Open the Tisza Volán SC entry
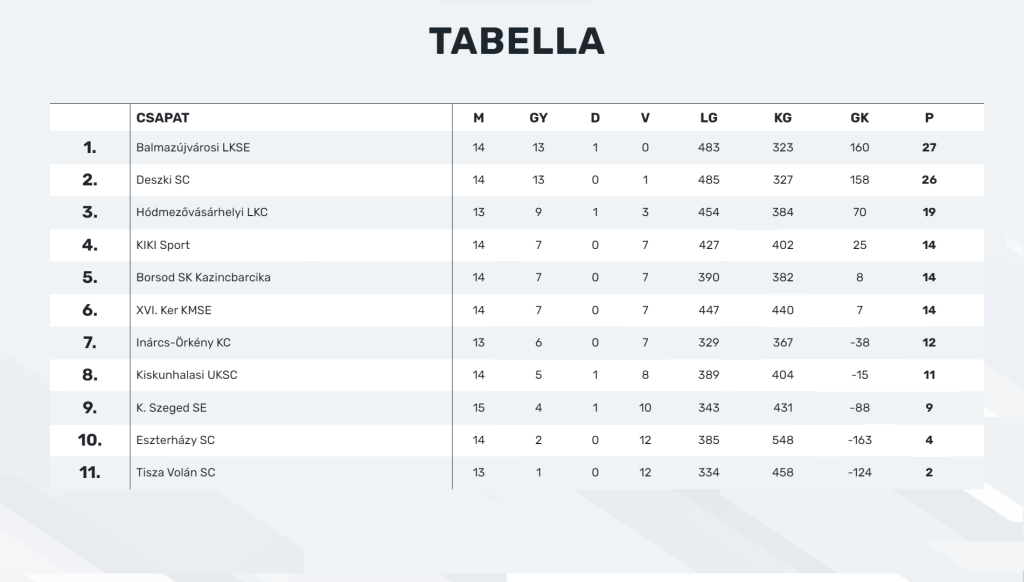The width and height of the screenshot is (1024, 582). (175, 473)
